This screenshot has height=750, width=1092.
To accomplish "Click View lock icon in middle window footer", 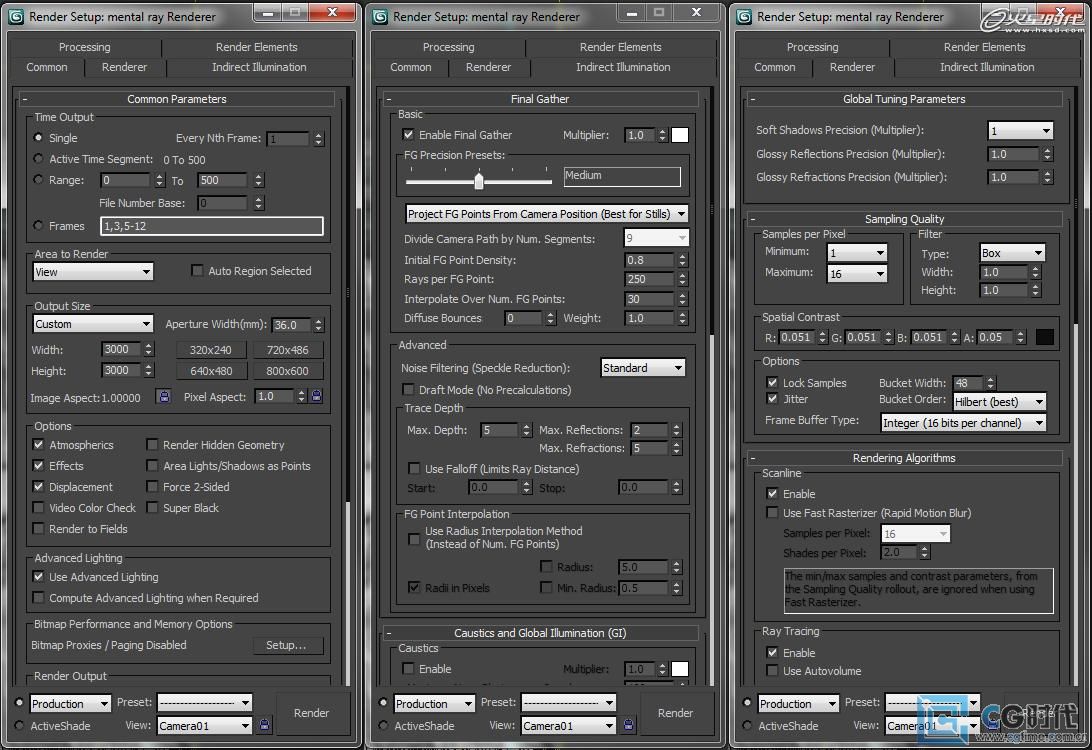I will point(628,725).
